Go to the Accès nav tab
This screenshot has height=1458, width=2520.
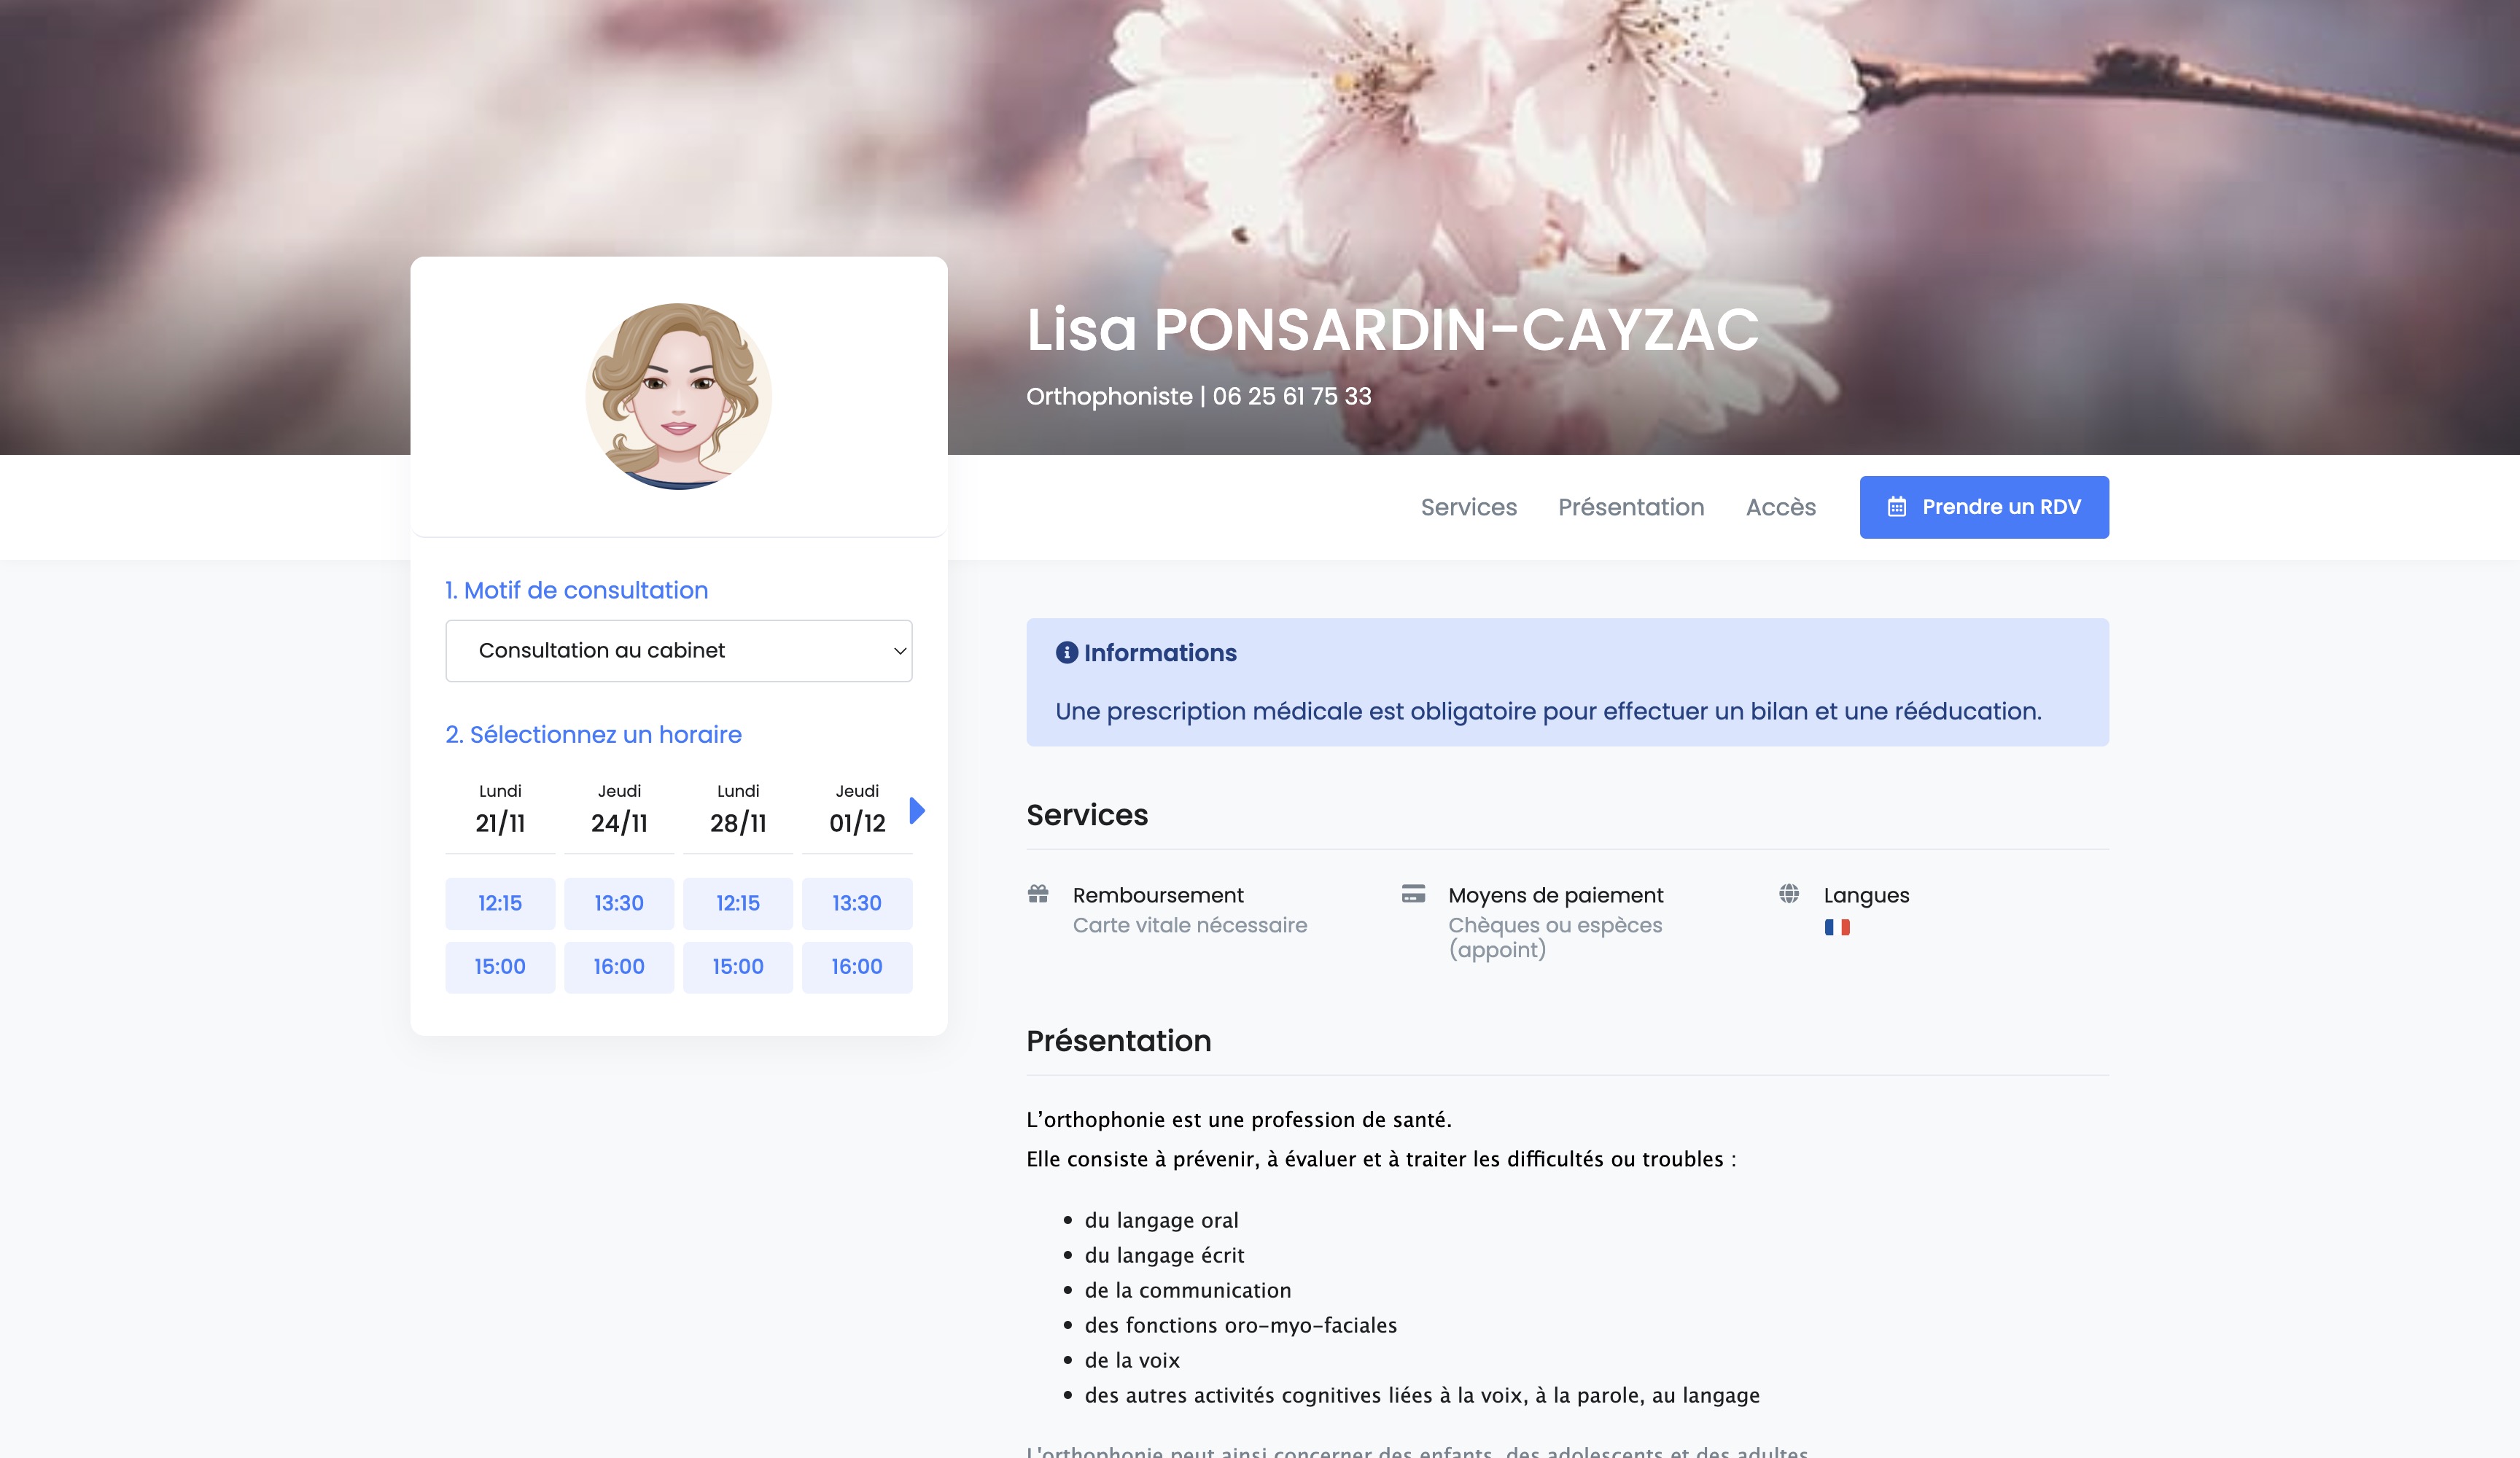1781,507
